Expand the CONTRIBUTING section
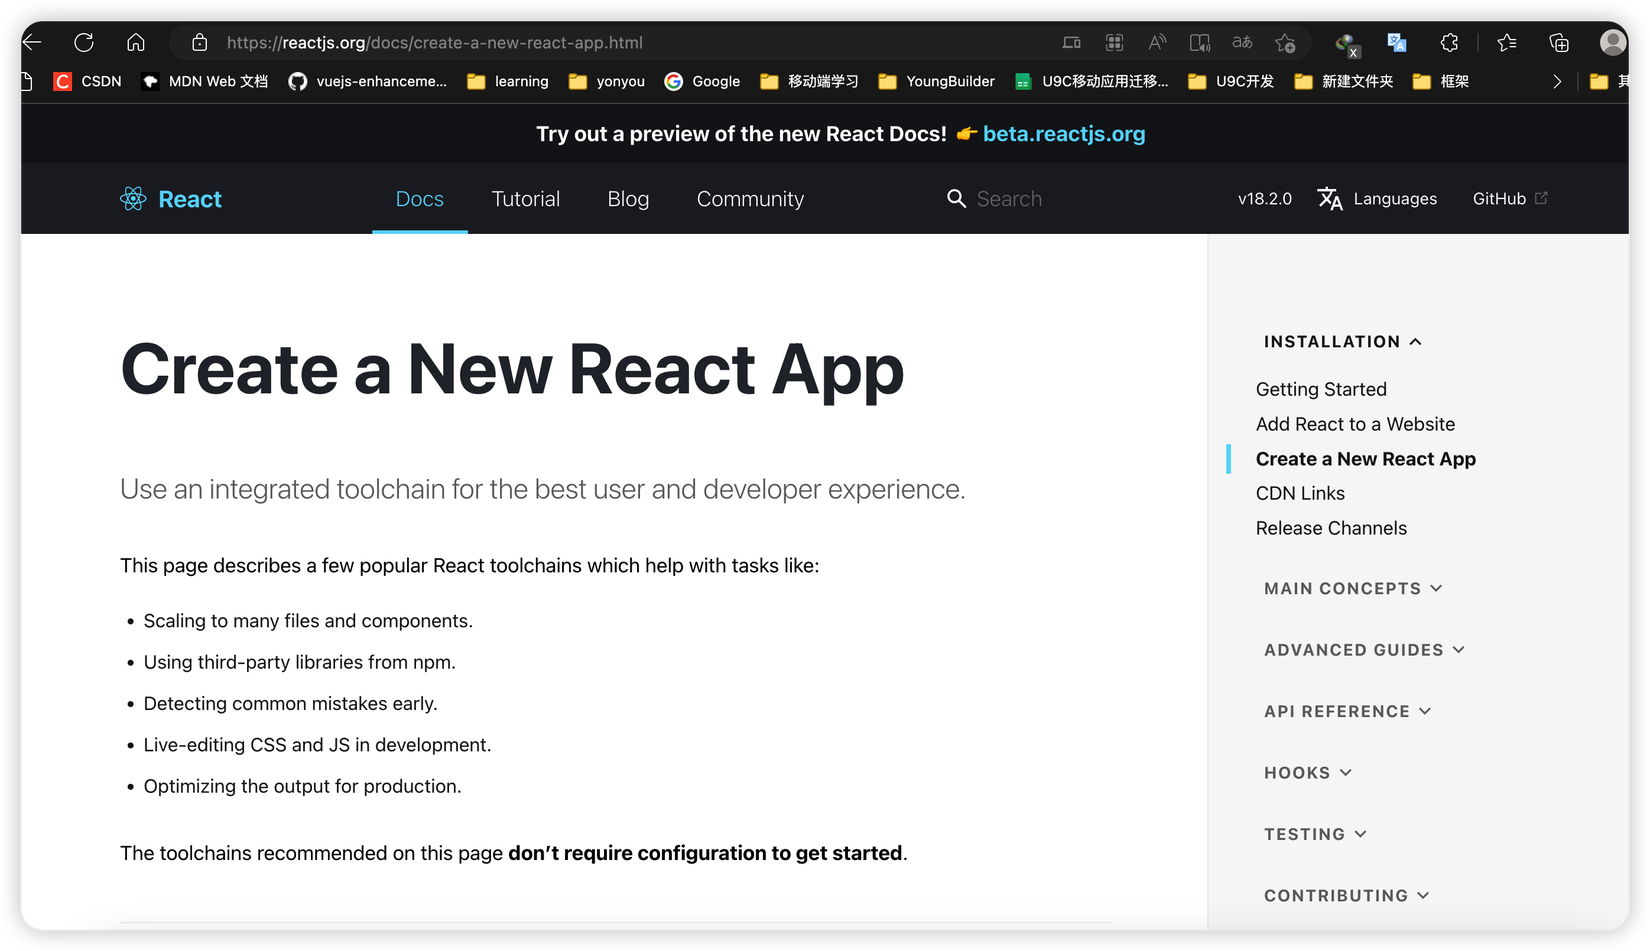1650x951 pixels. click(x=1347, y=896)
